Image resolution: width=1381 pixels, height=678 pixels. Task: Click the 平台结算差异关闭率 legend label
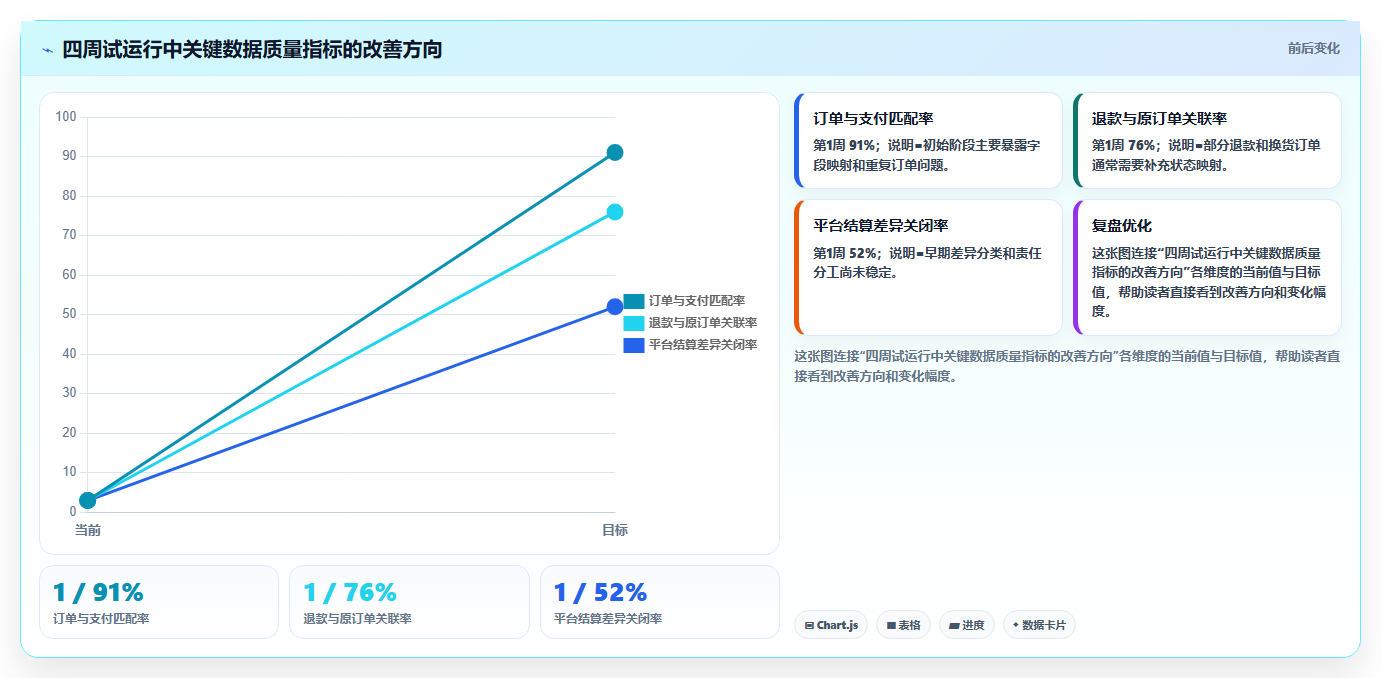(x=703, y=345)
